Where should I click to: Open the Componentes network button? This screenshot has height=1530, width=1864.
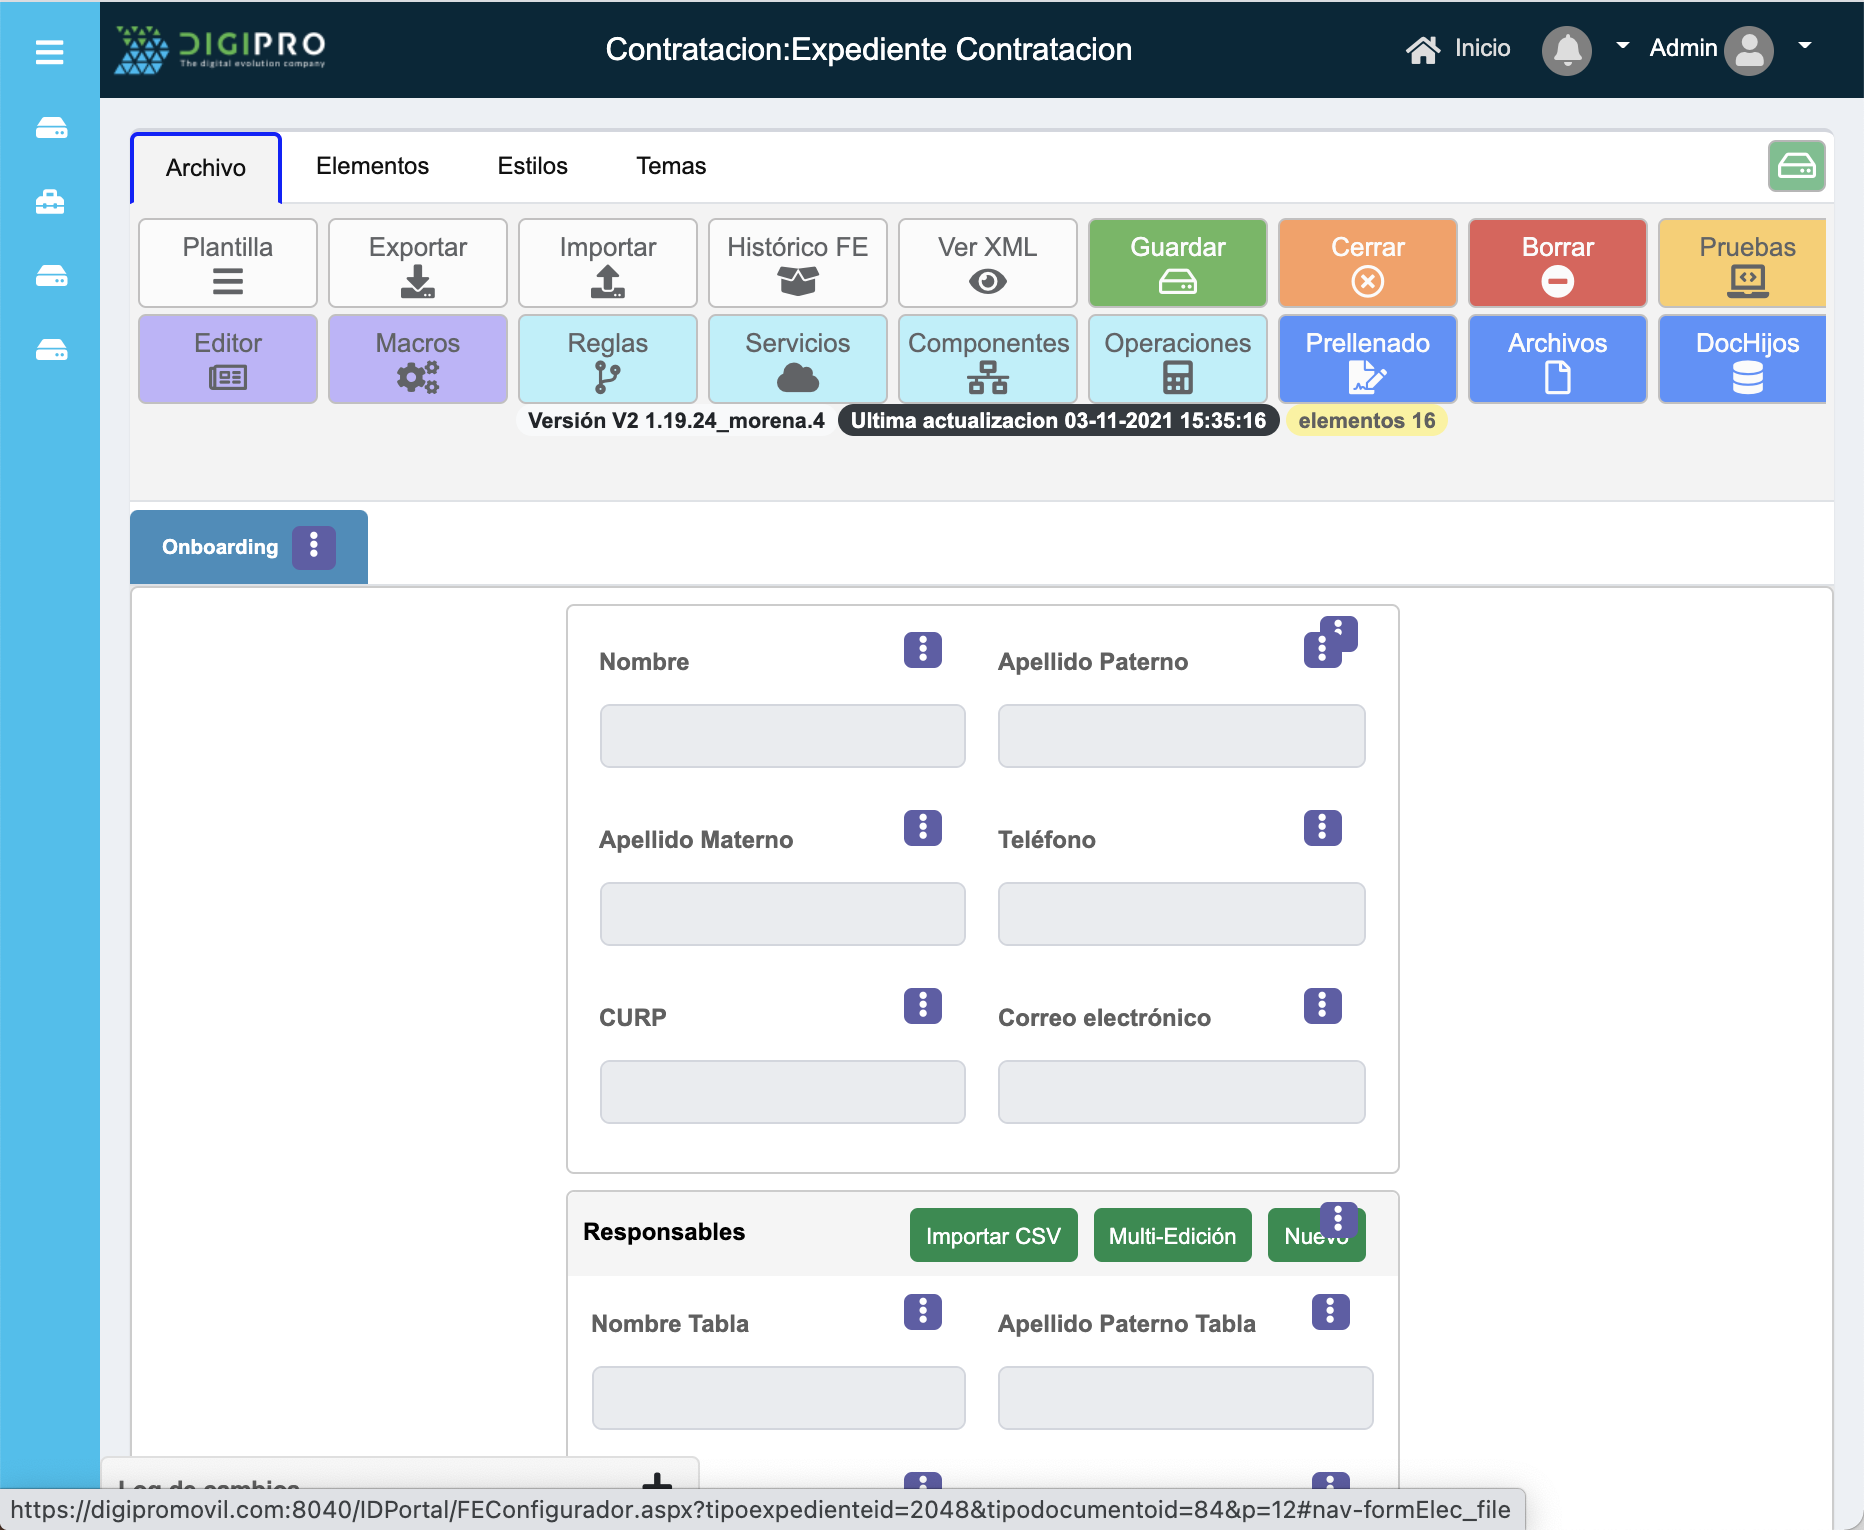coord(987,359)
